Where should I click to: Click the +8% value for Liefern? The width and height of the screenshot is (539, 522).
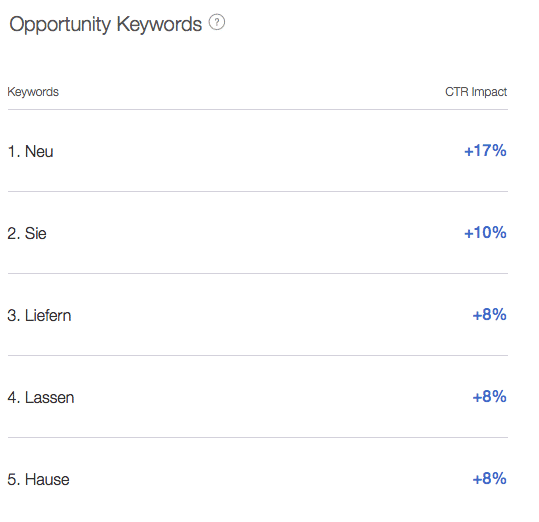click(490, 315)
